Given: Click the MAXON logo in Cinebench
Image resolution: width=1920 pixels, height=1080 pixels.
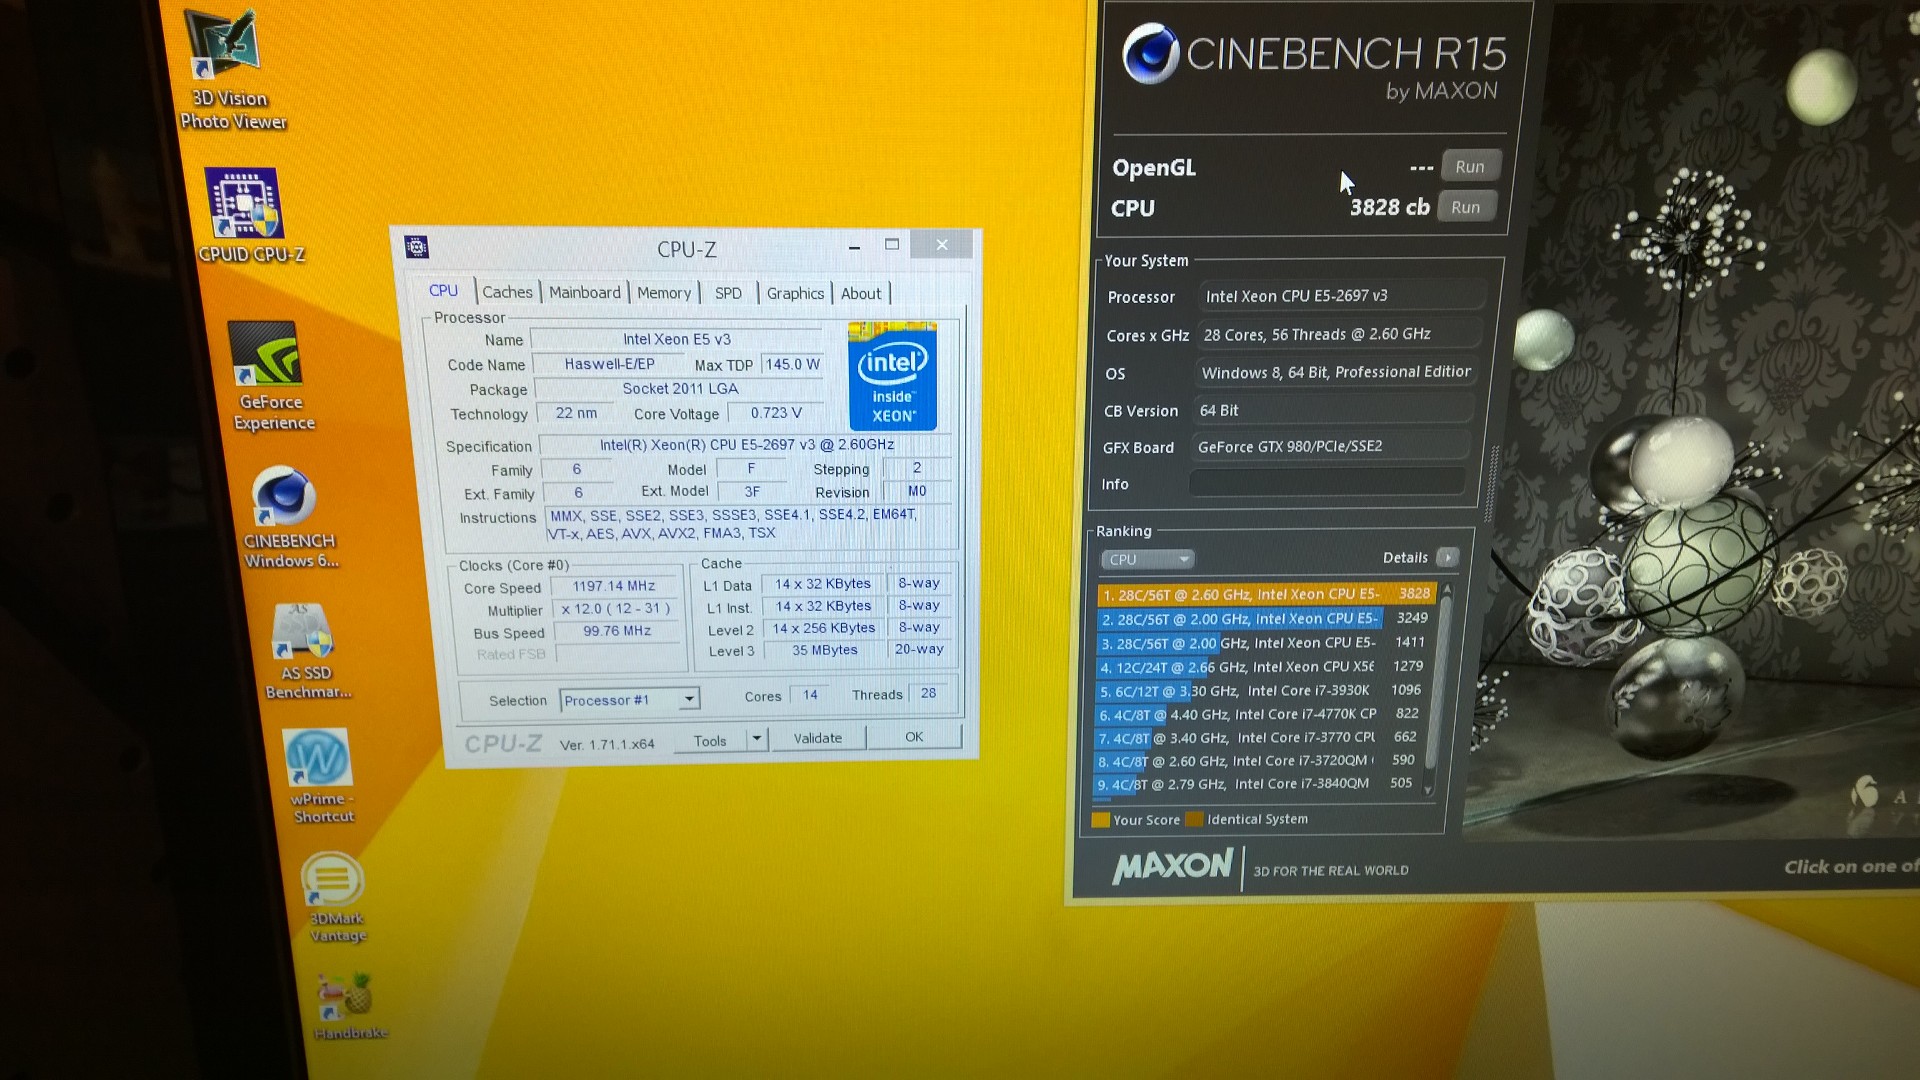Looking at the screenshot, I should click(1173, 866).
